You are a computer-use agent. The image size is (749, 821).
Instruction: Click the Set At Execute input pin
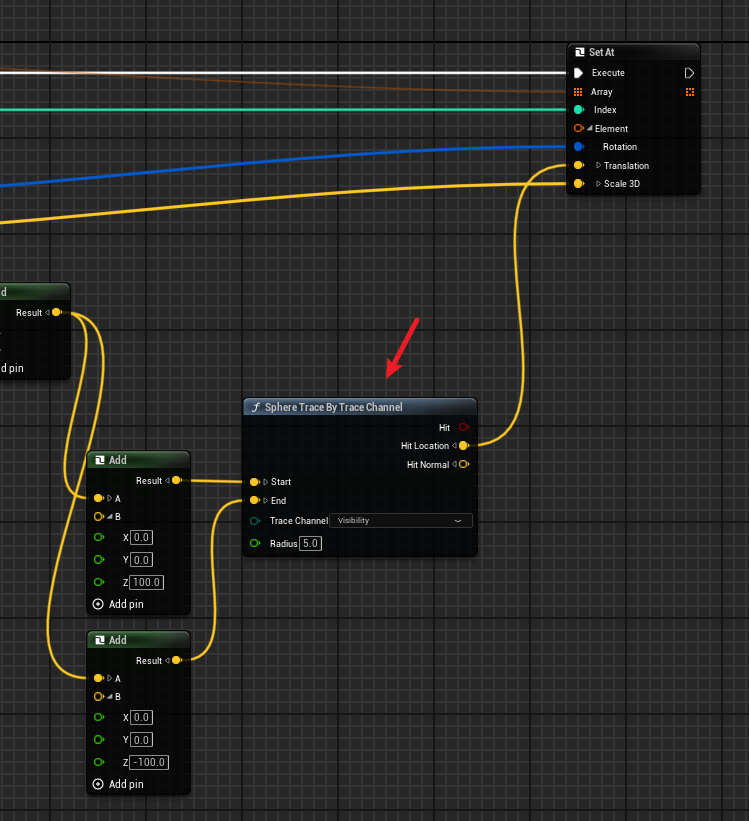click(578, 73)
